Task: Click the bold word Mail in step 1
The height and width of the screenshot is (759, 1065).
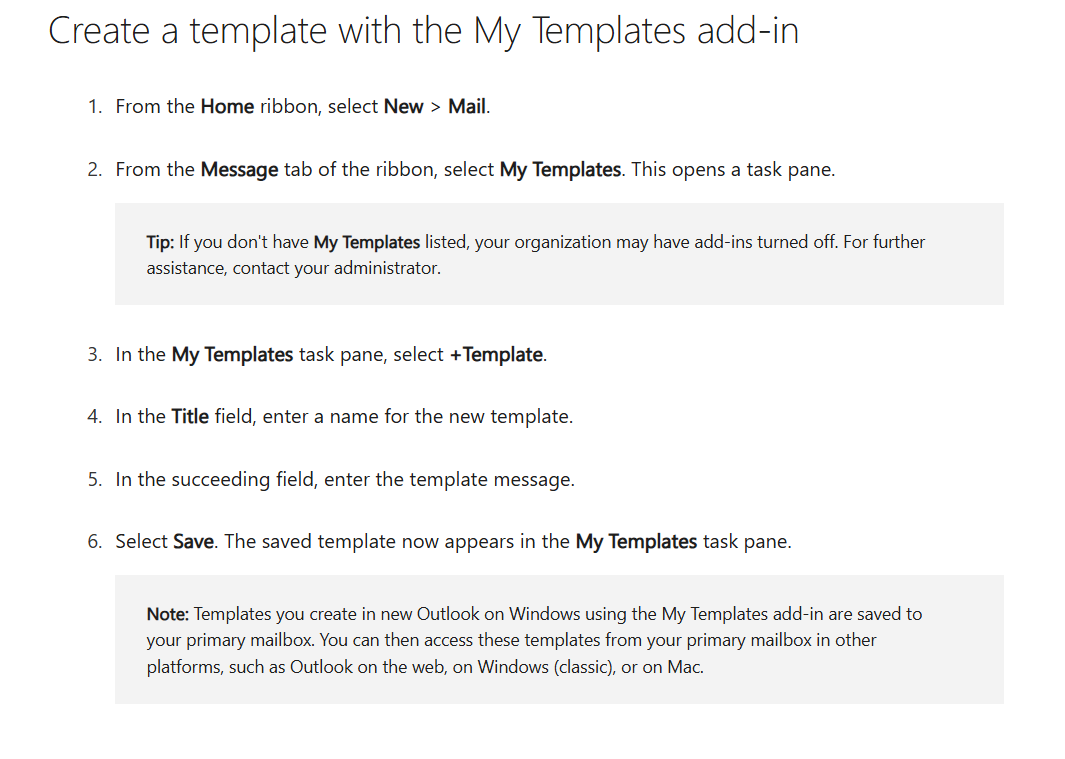Action: click(467, 107)
